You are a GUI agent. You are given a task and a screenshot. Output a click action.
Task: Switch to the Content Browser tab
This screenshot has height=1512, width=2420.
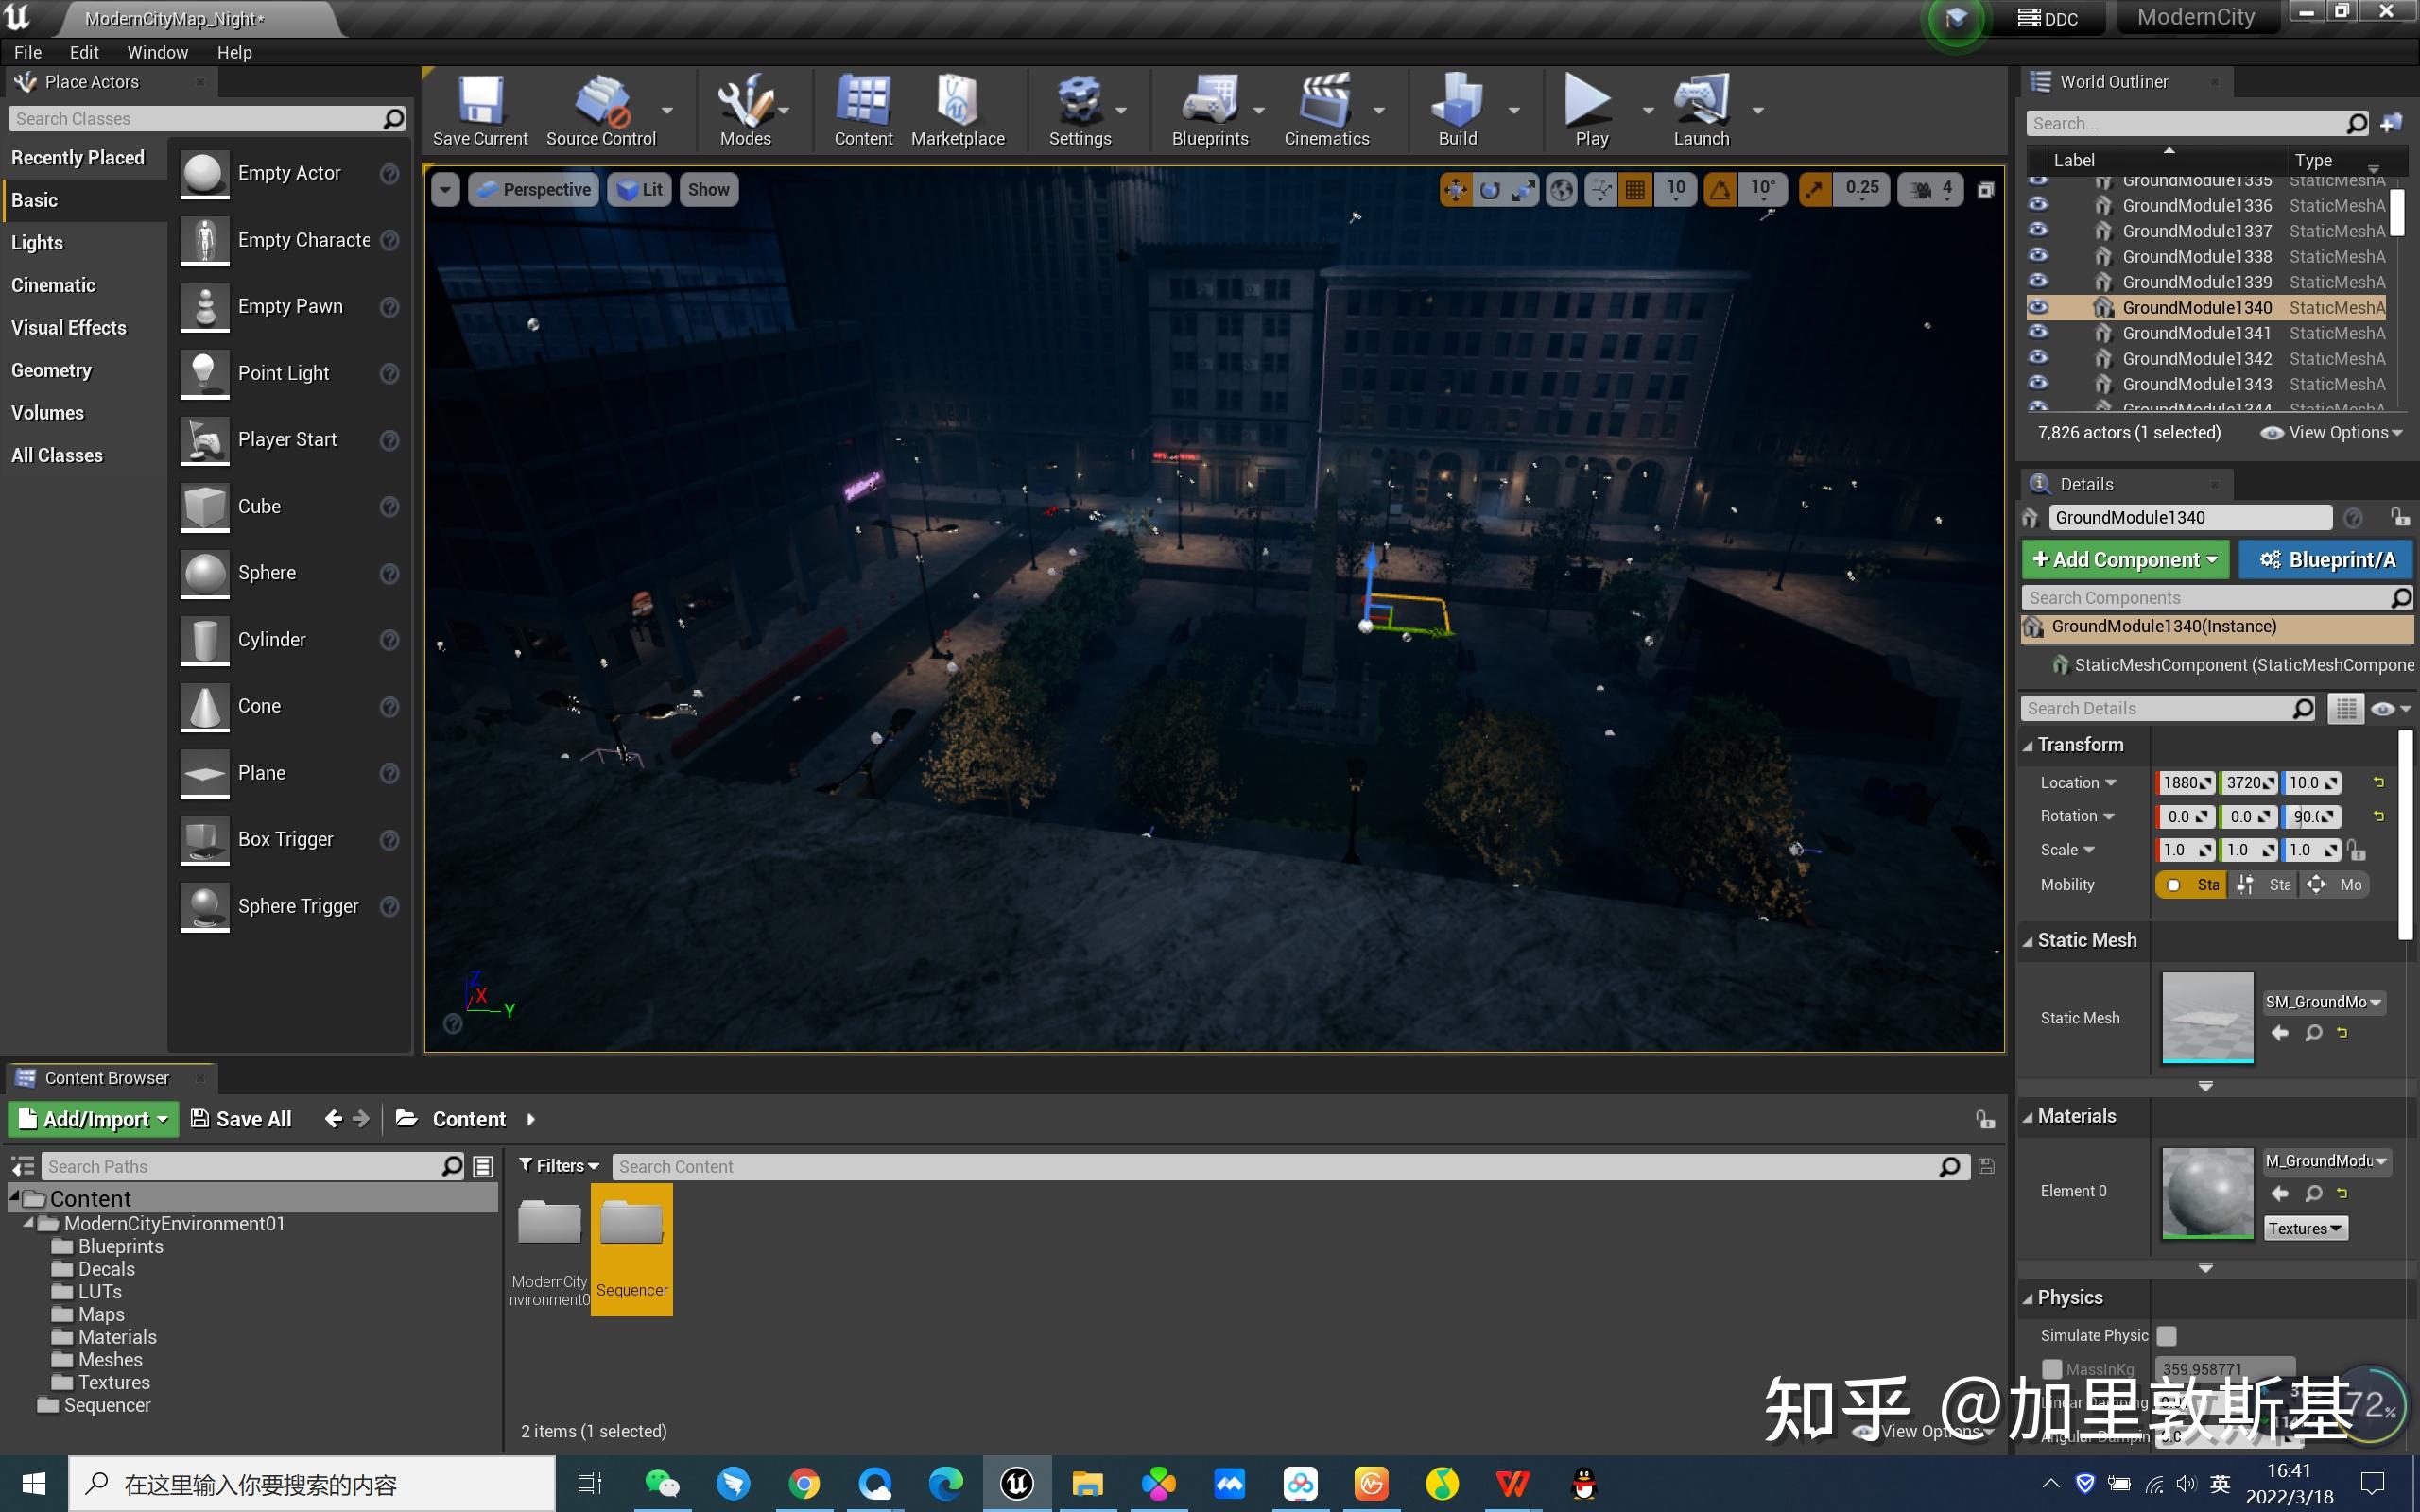[106, 1077]
